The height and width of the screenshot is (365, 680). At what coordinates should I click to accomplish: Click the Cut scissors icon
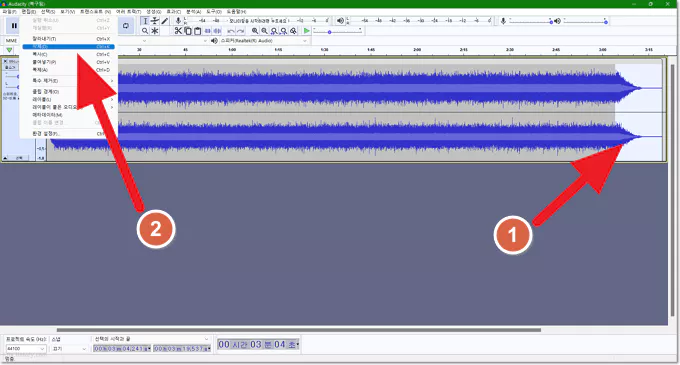pos(178,31)
